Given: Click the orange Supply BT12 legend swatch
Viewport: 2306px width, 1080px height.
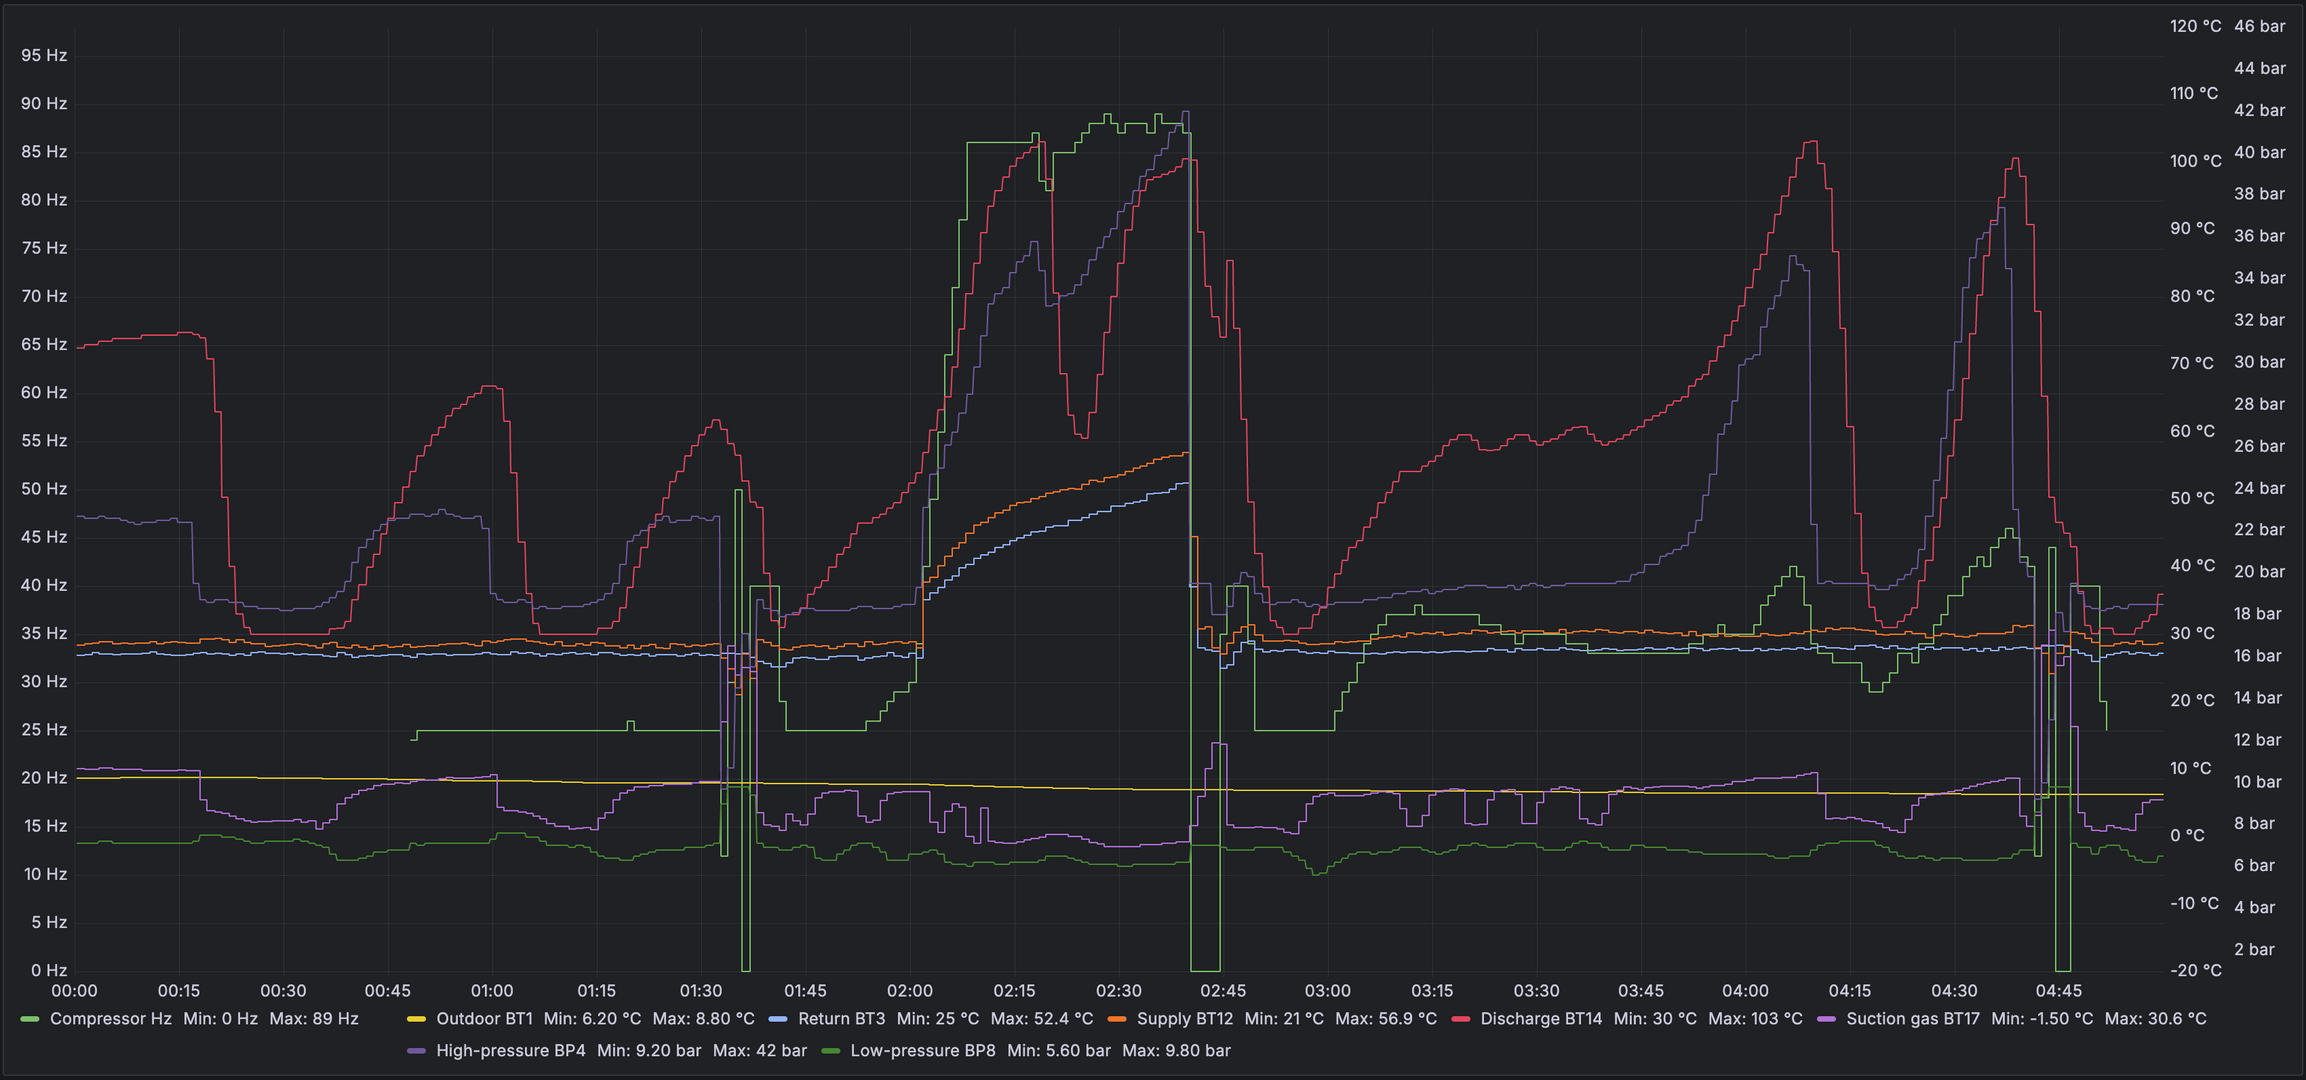Looking at the screenshot, I should tap(1117, 1019).
